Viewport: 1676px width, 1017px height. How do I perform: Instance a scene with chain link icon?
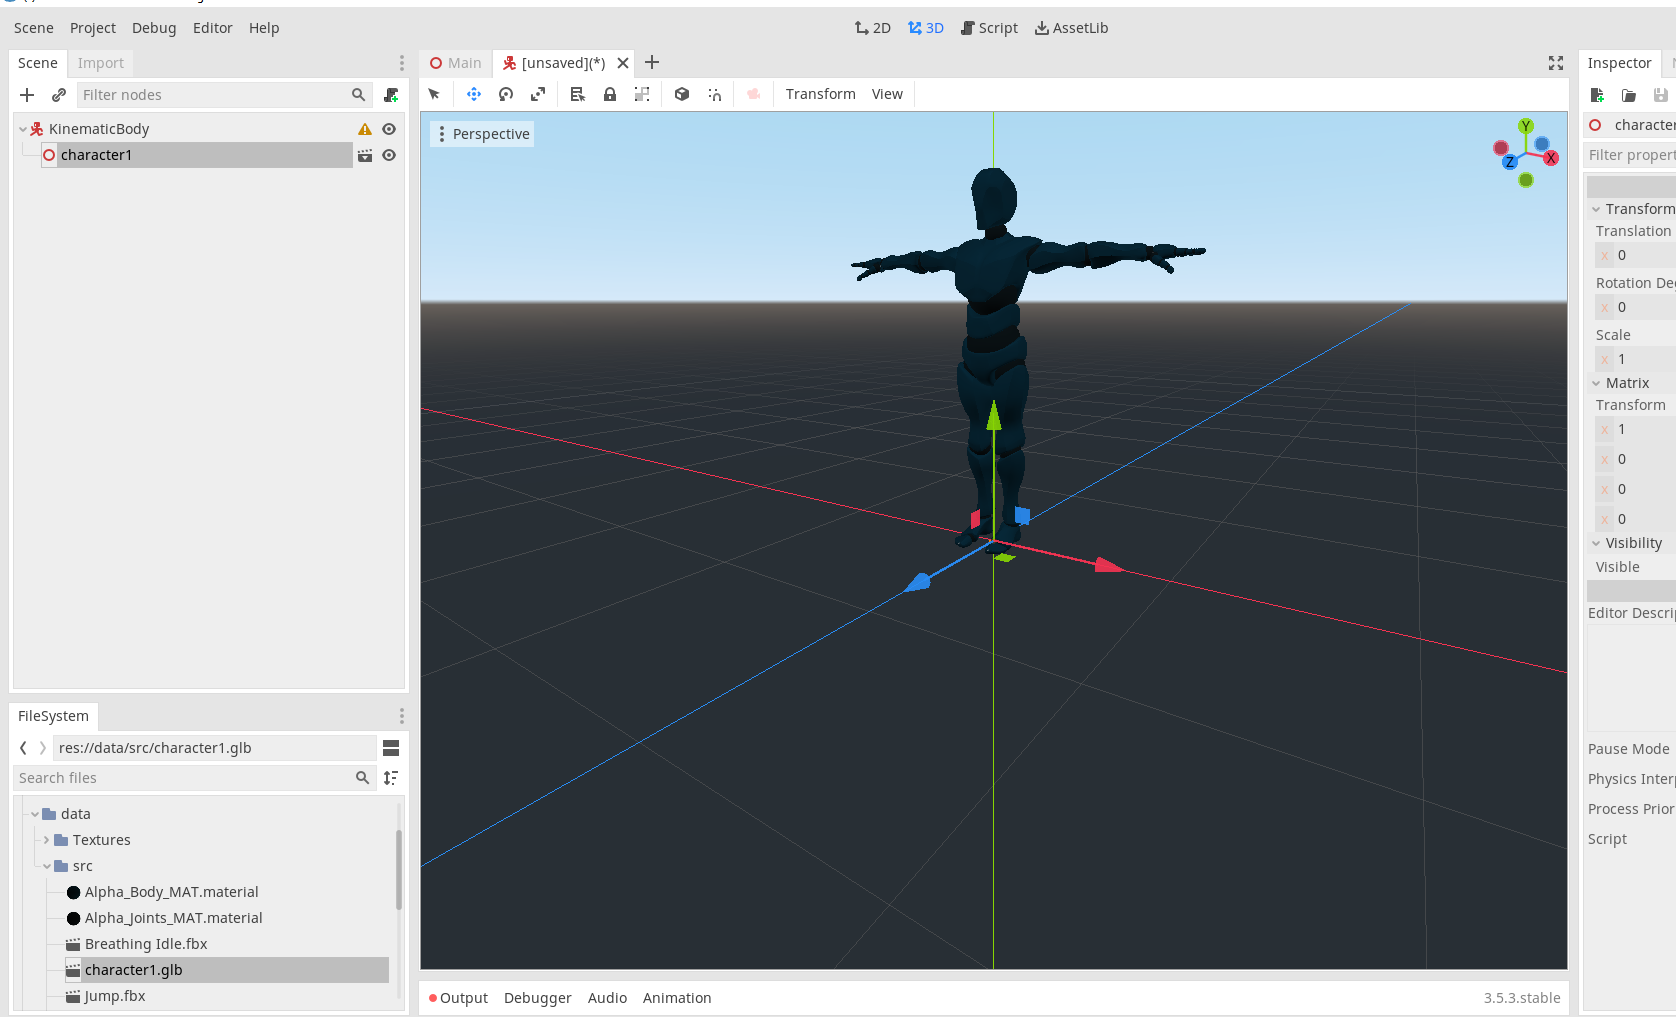[x=59, y=95]
